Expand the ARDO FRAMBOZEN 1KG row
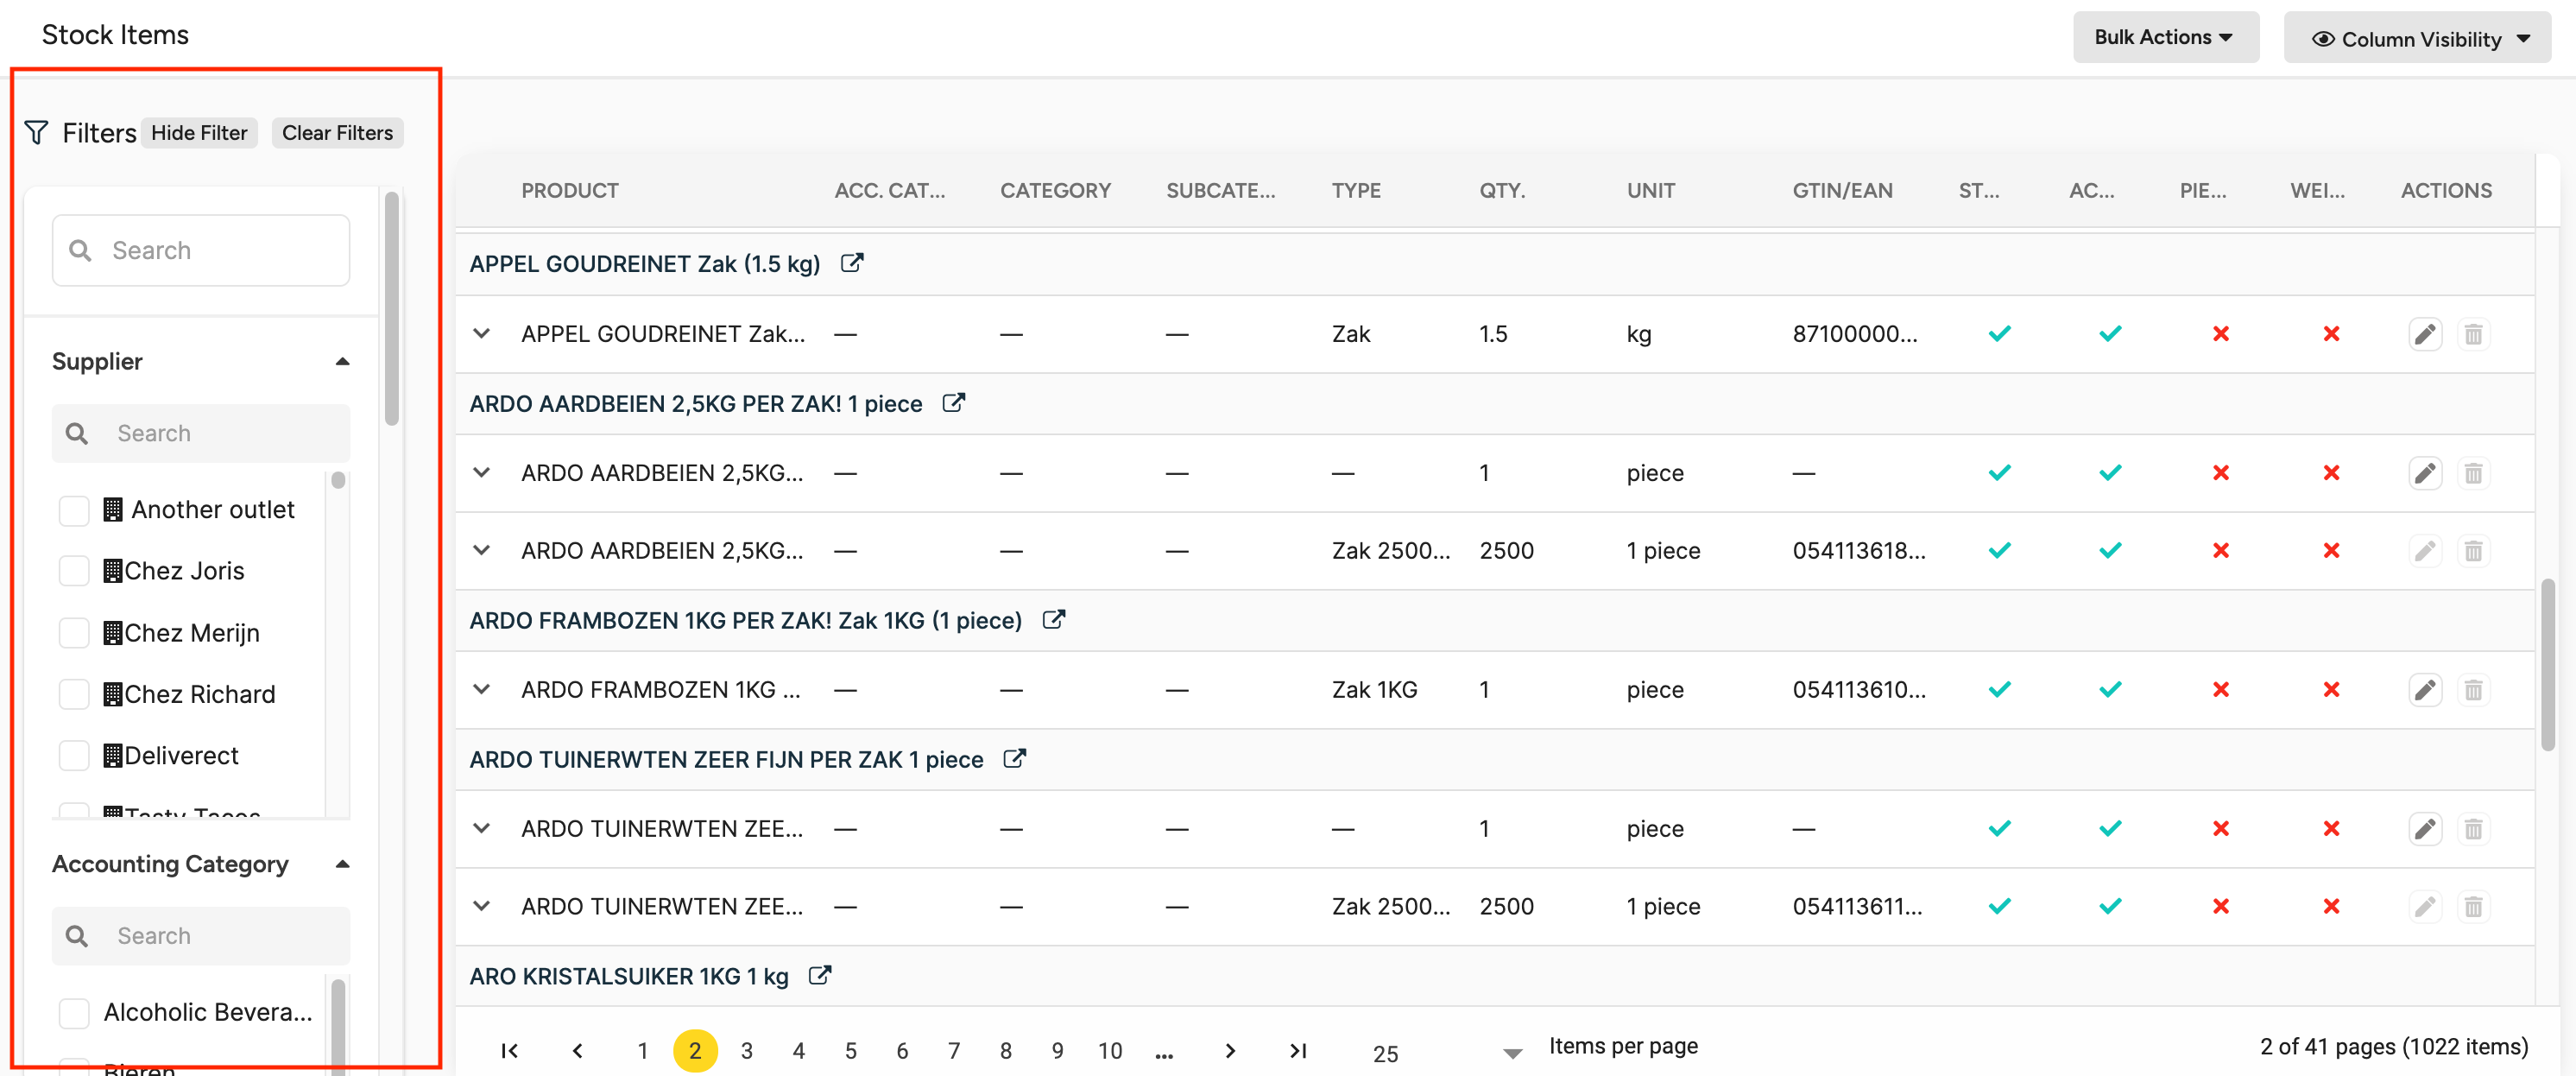The height and width of the screenshot is (1076, 2576). 482,690
